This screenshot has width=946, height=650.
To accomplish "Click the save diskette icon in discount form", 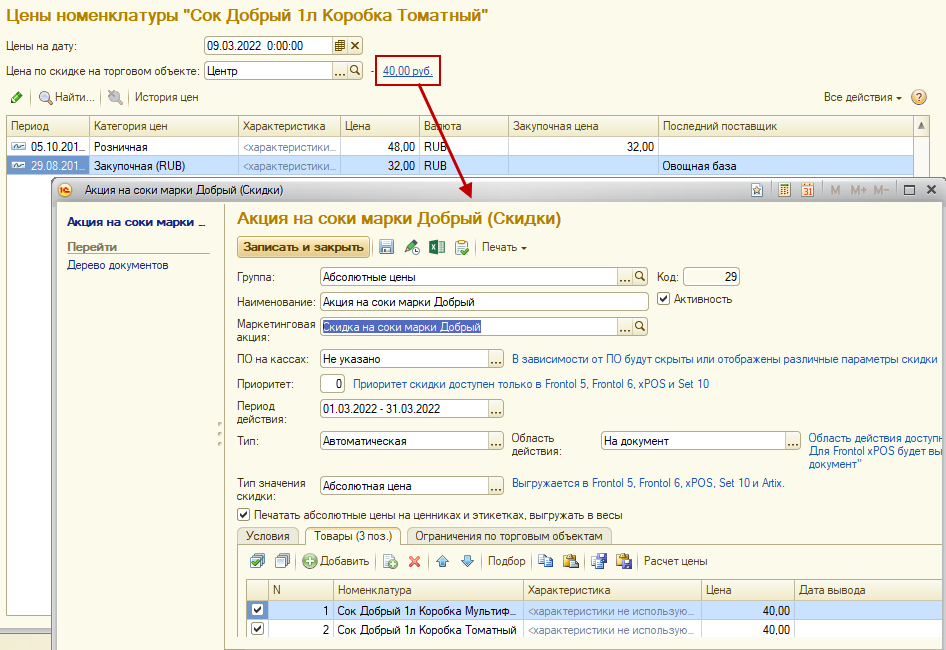I will pyautogui.click(x=386, y=247).
